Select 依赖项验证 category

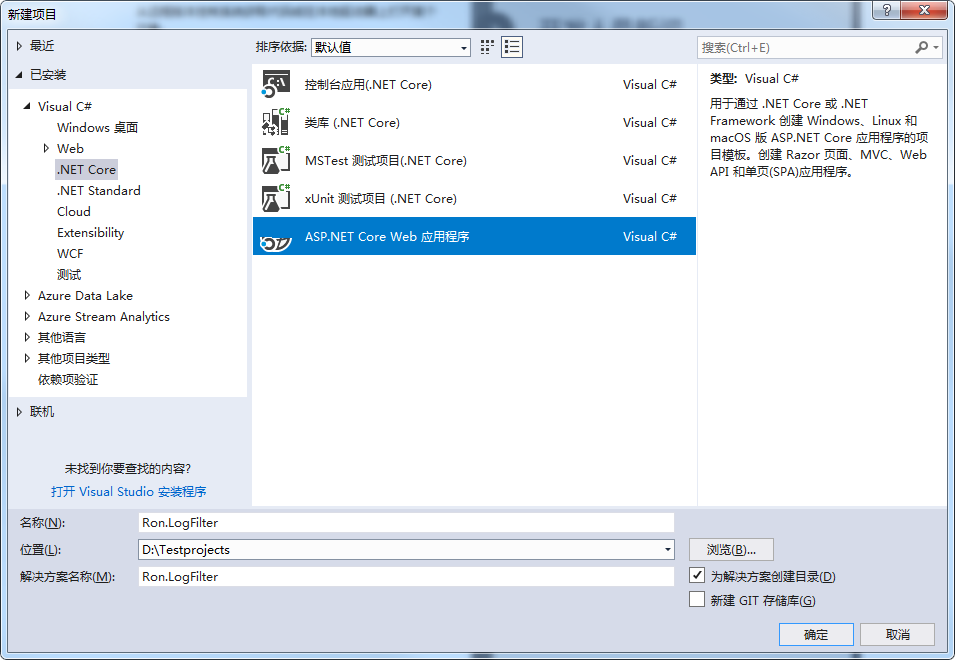click(68, 380)
